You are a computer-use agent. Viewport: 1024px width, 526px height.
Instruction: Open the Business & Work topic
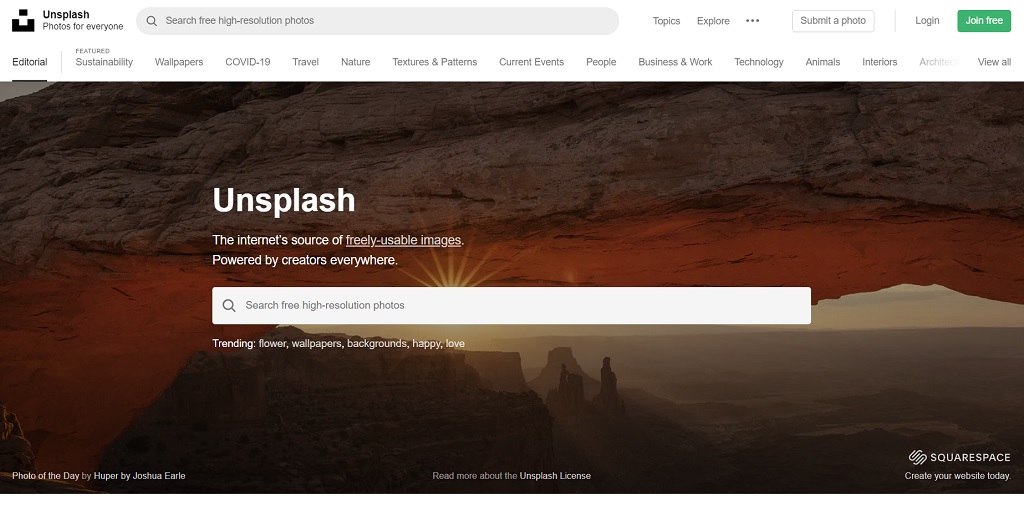(675, 62)
